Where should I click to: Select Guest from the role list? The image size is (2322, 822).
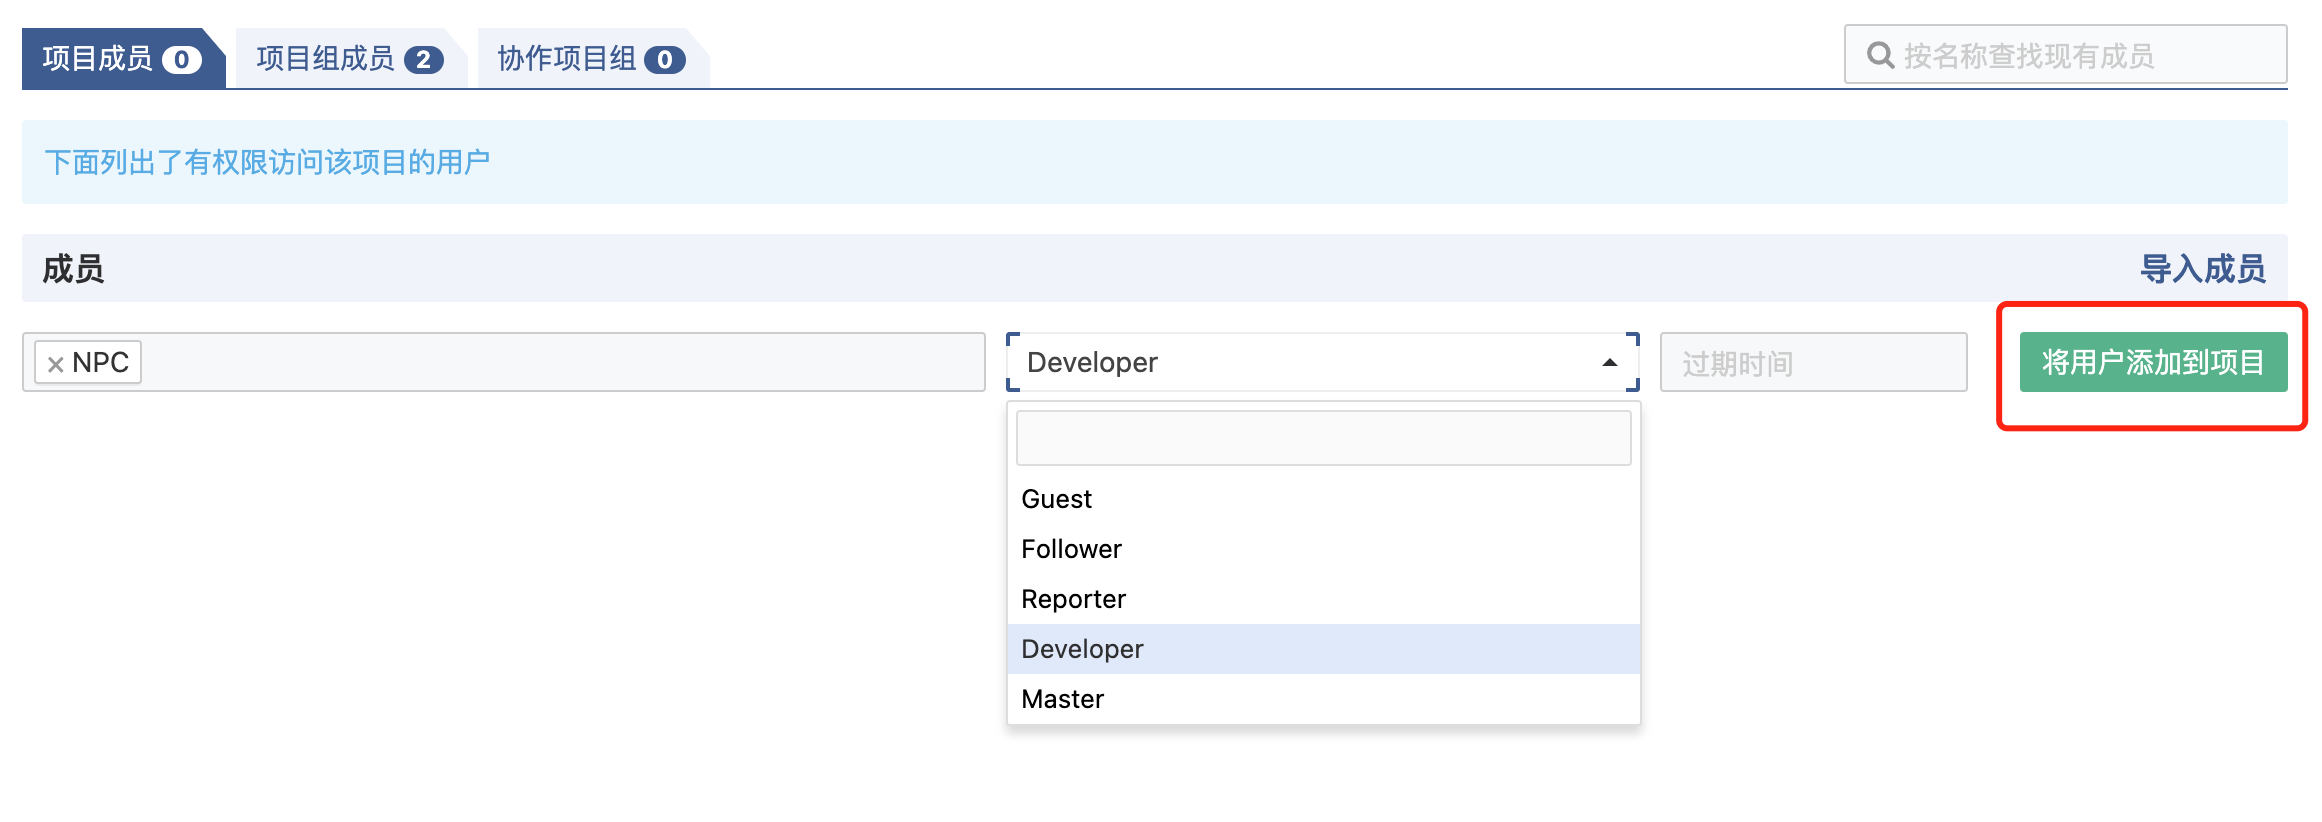(1056, 499)
